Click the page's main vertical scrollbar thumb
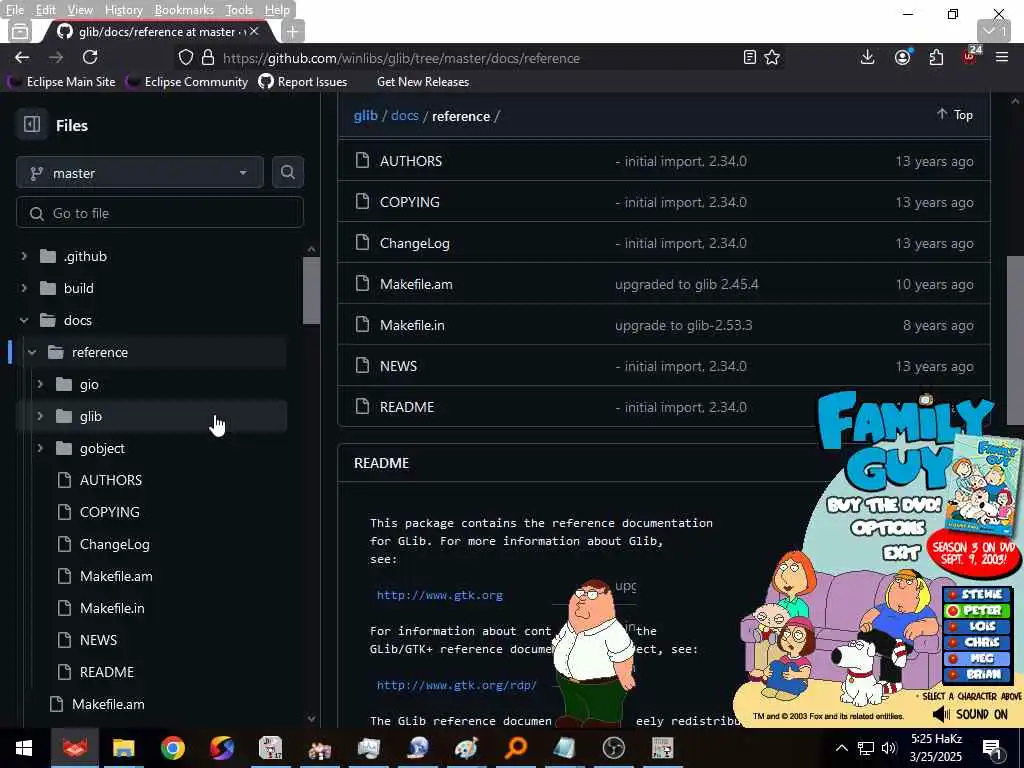1024x768 pixels. [1015, 340]
